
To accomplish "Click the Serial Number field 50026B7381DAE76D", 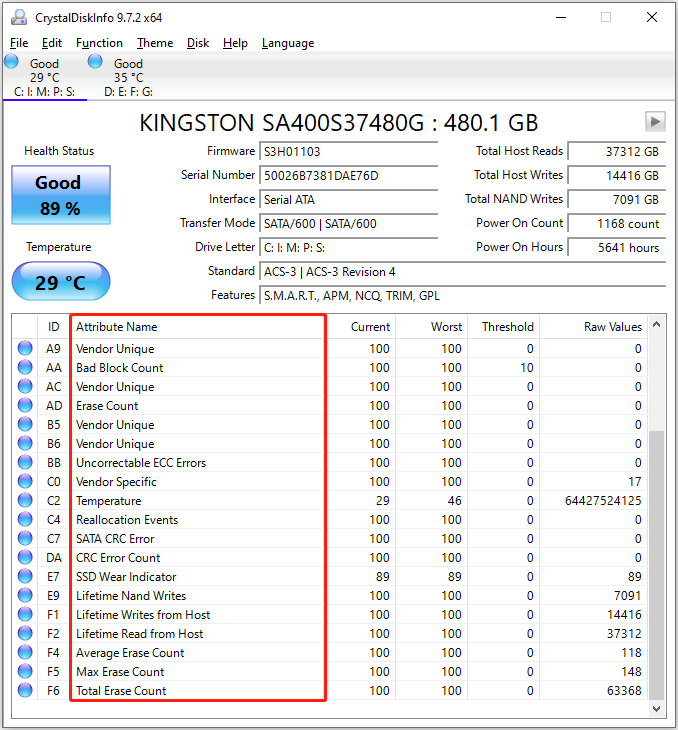I will (348, 176).
